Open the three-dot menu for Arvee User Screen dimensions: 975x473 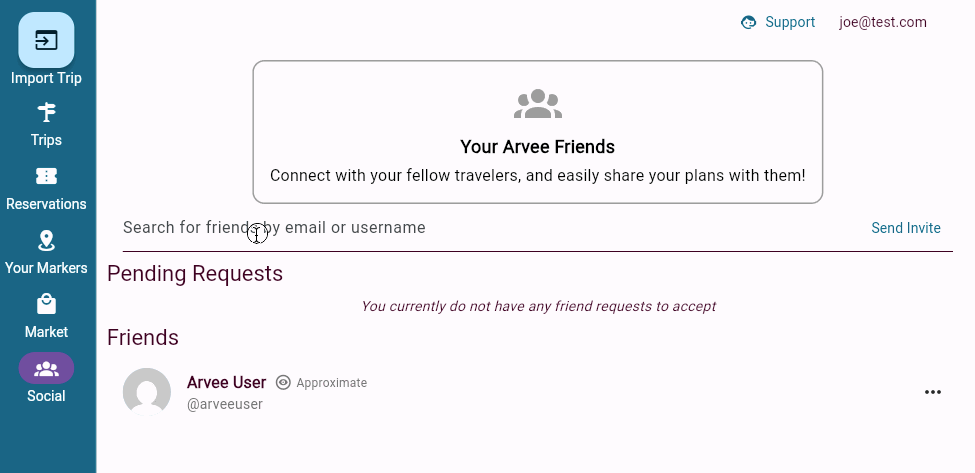[x=933, y=392]
